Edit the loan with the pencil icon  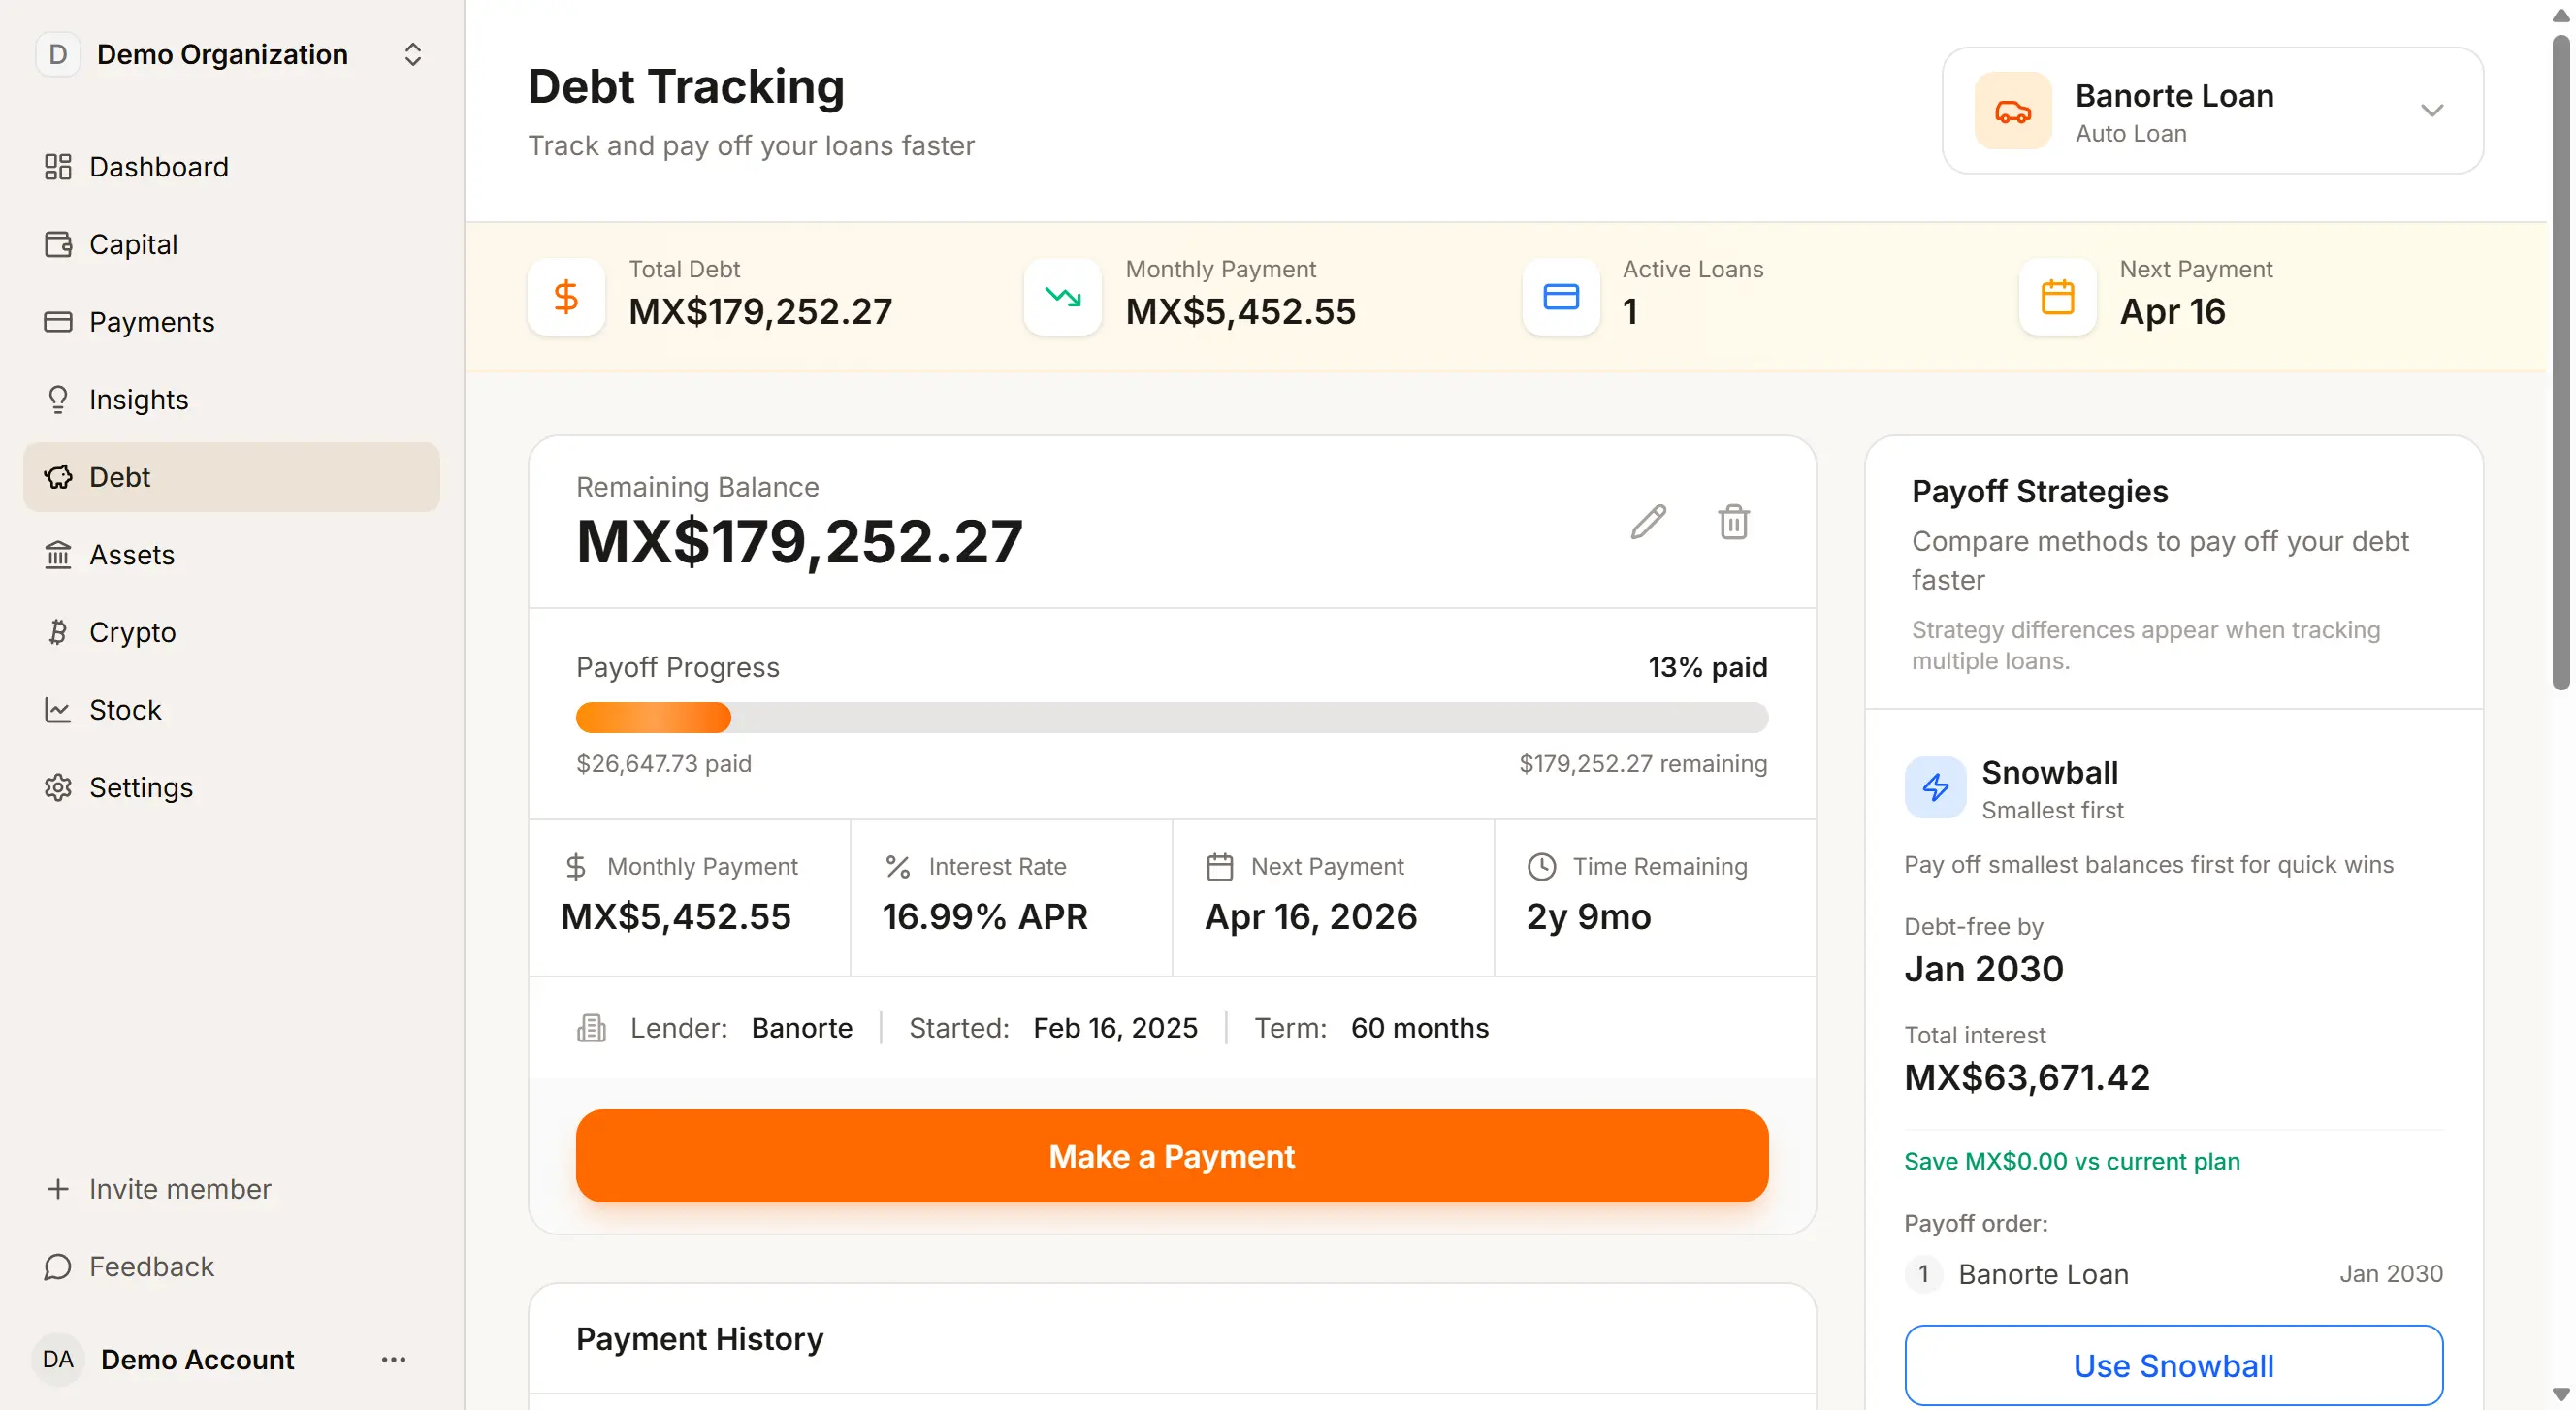coord(1648,521)
